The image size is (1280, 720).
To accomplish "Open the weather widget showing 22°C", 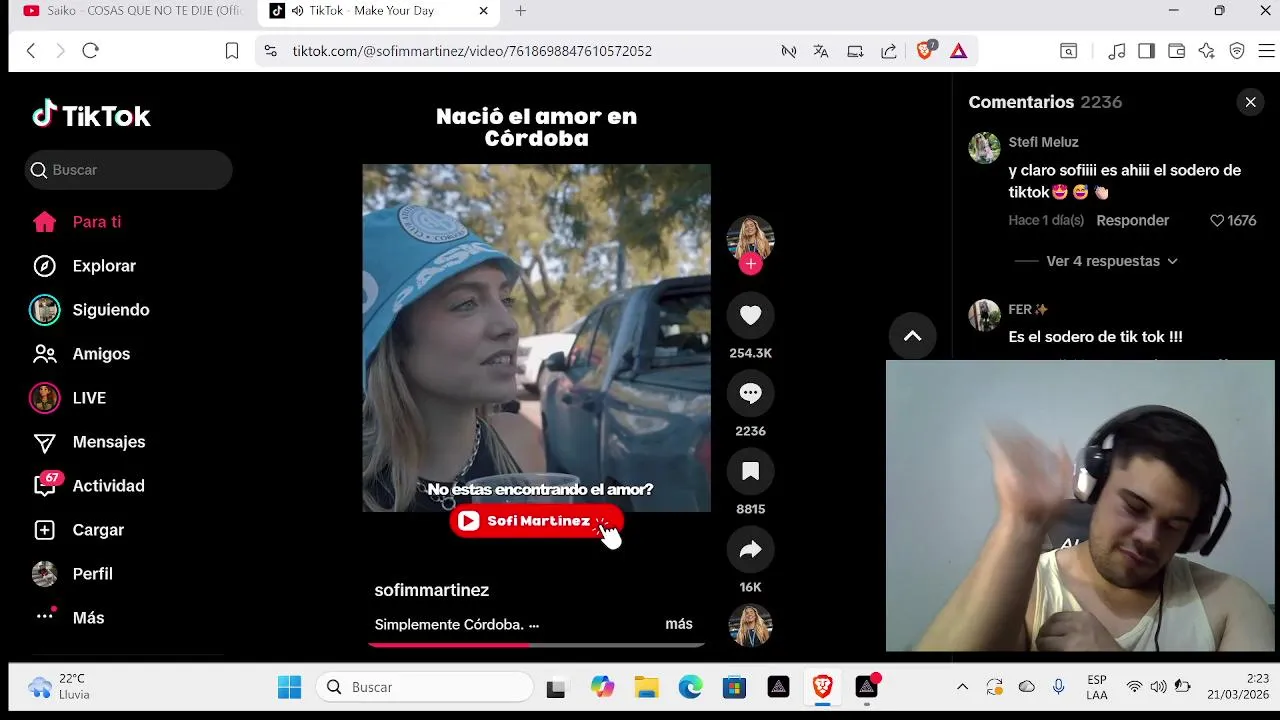I will click(60, 687).
